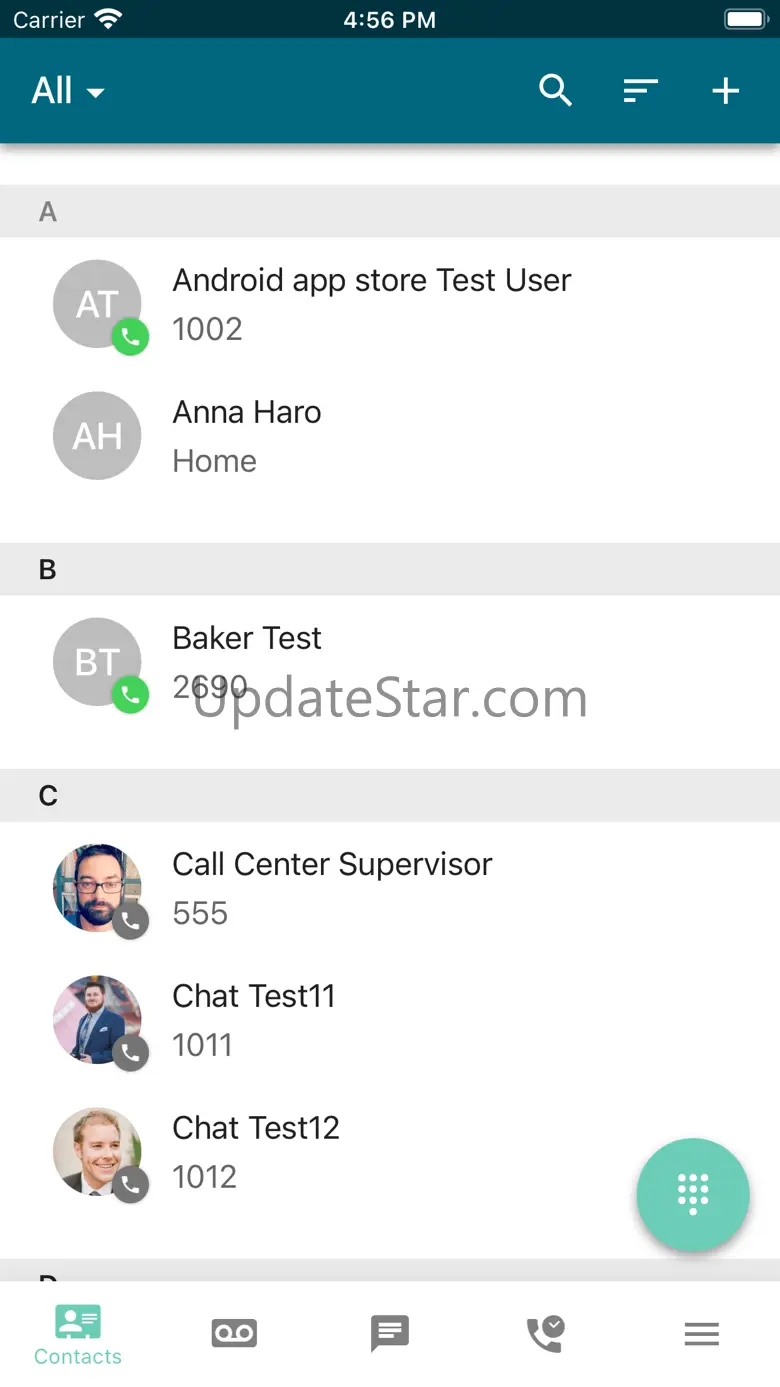Tap the sort contacts icon

640,91
